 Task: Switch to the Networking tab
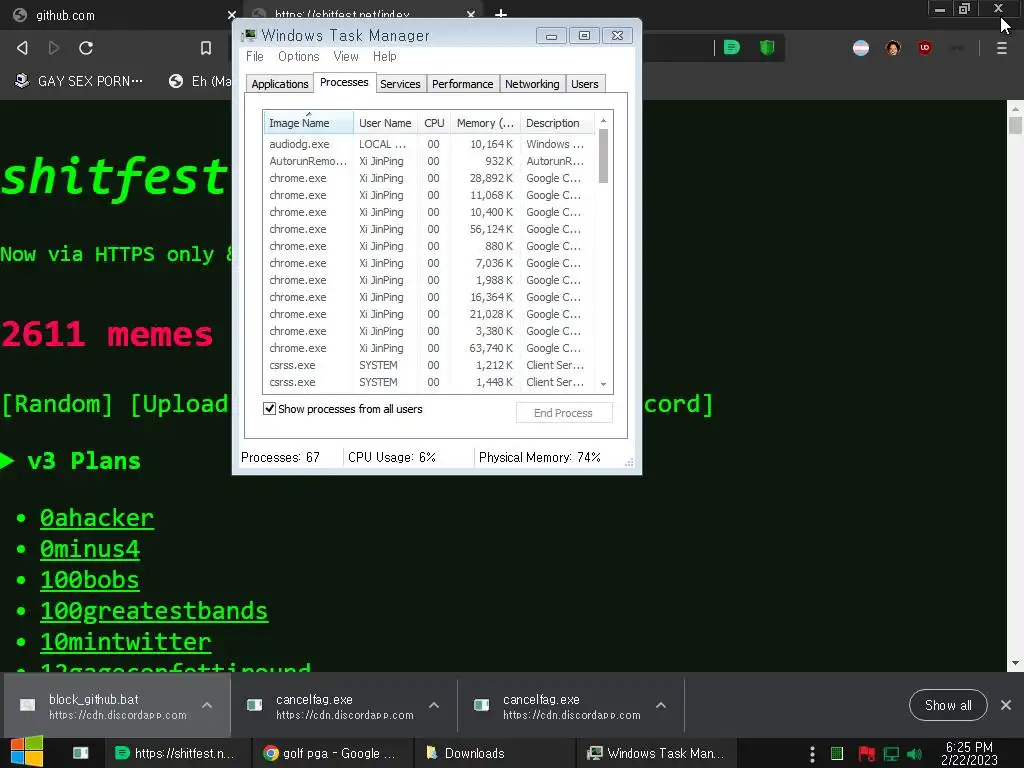click(x=532, y=84)
